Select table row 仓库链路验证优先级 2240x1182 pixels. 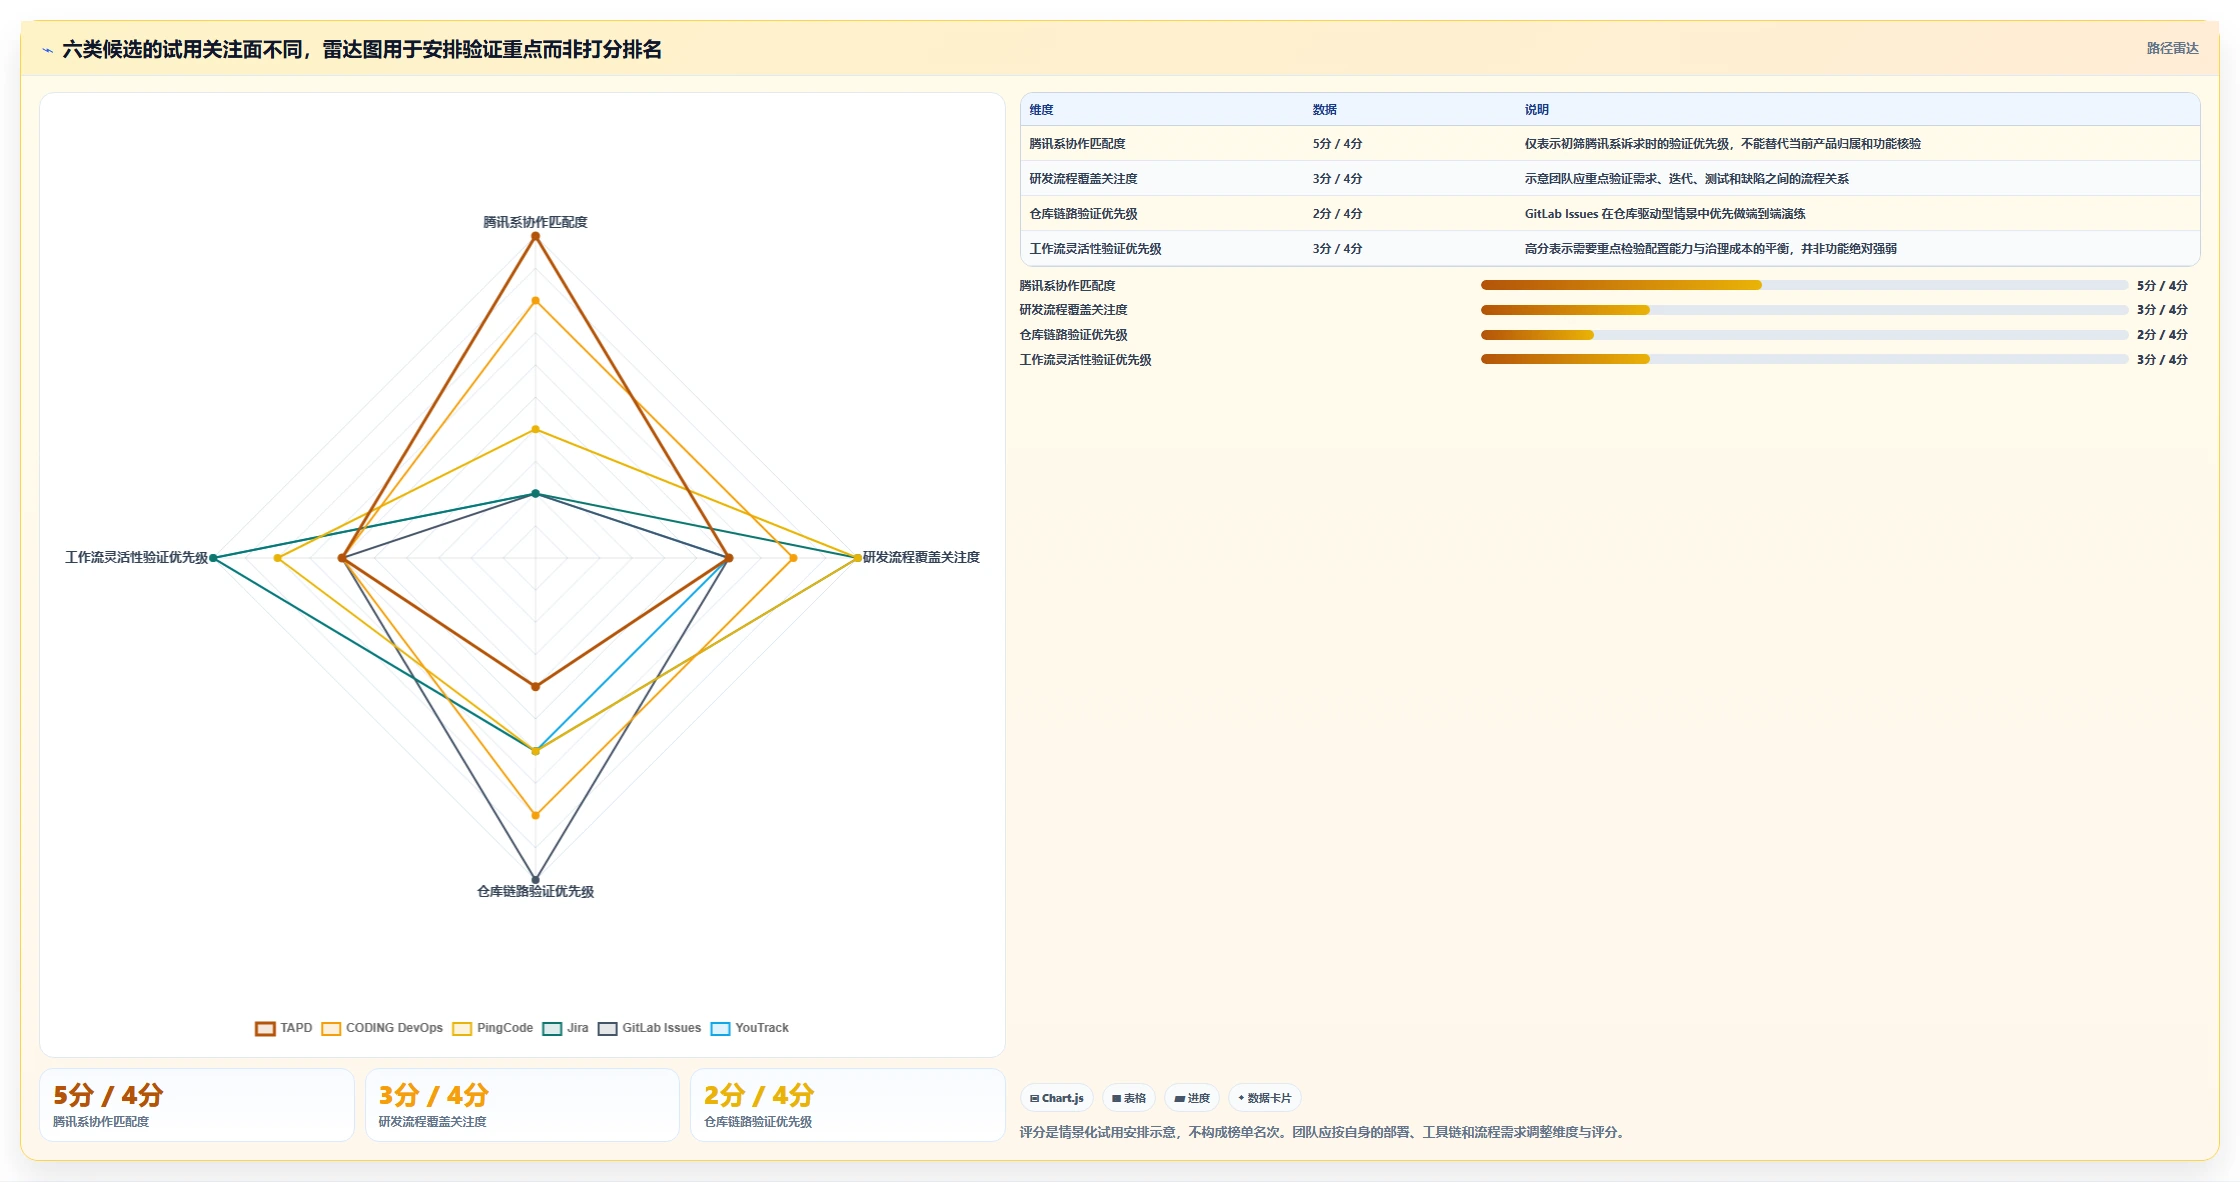(x=1610, y=214)
